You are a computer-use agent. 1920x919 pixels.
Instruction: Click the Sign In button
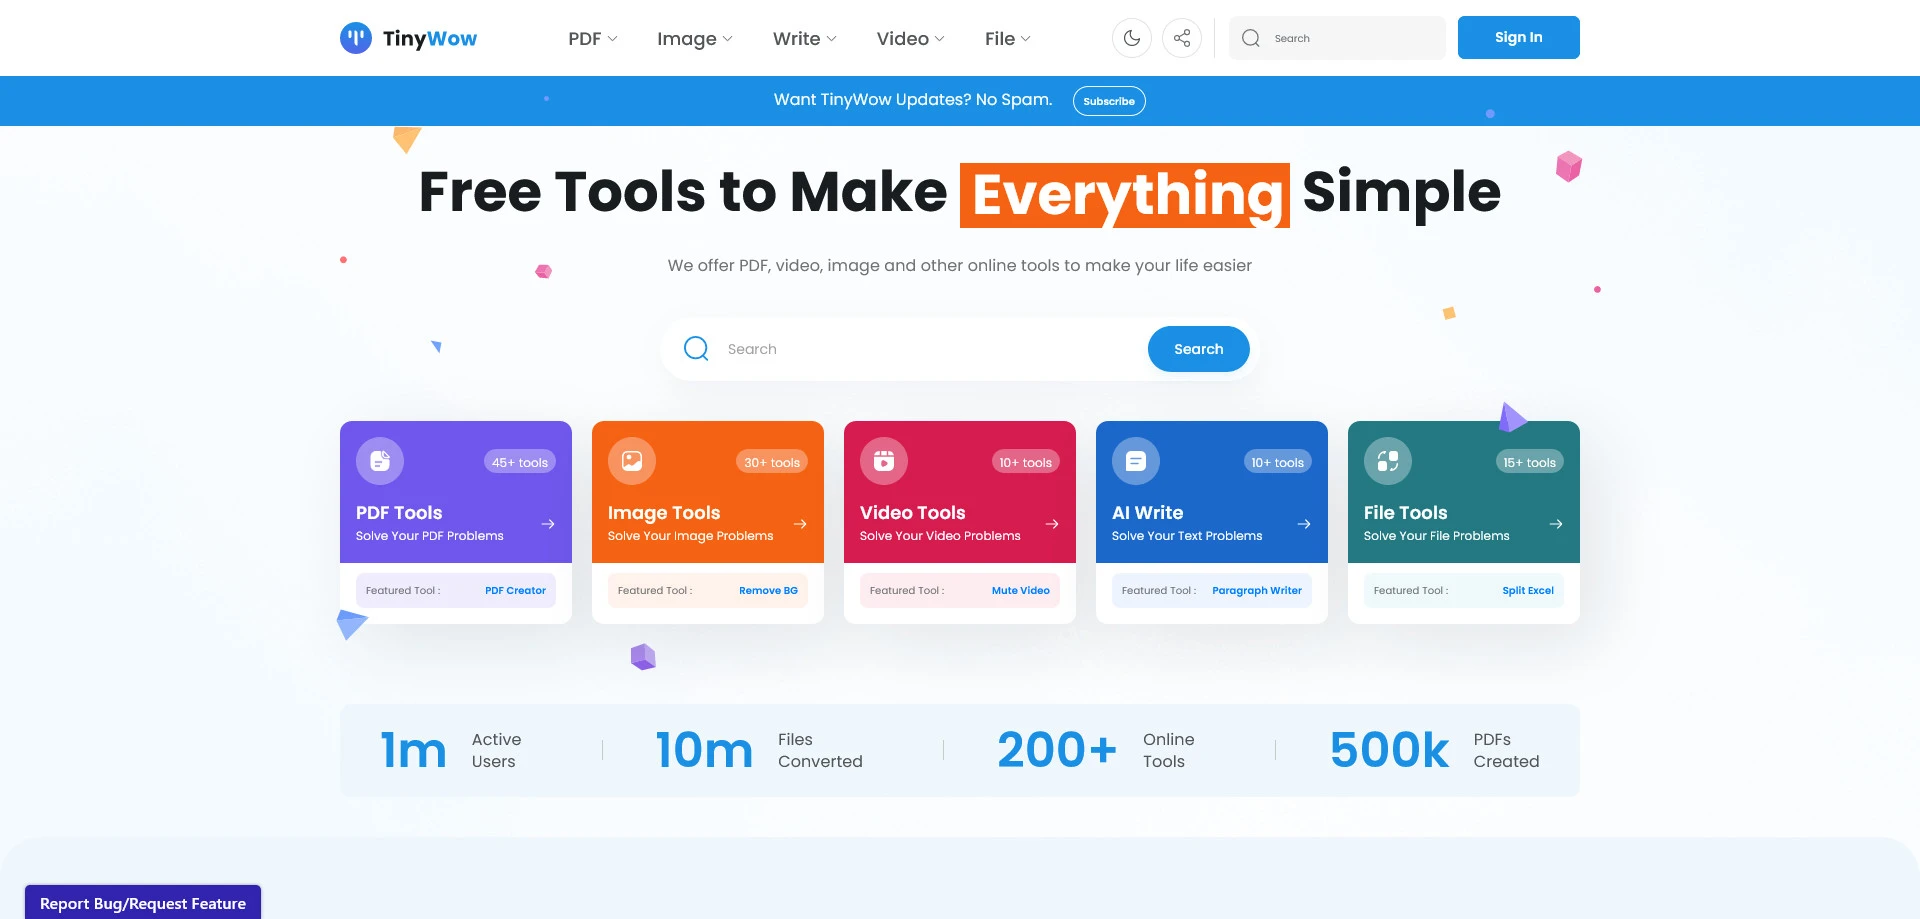point(1518,37)
